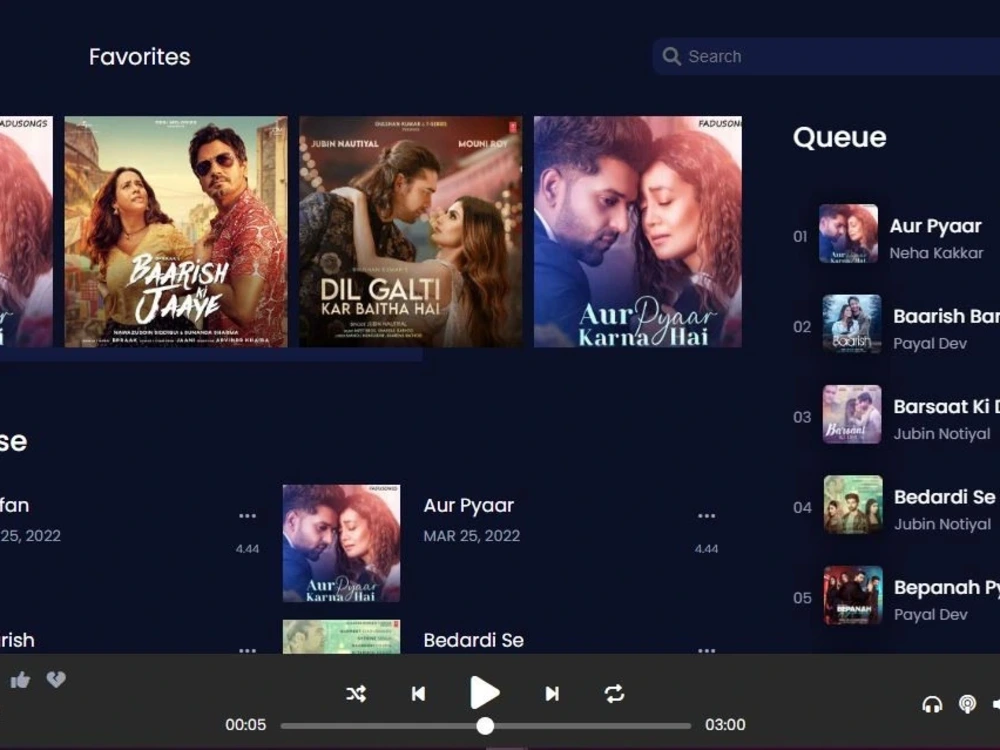The width and height of the screenshot is (1000, 750).
Task: Click Payal Dev under Baarish in queue
Action: point(930,344)
